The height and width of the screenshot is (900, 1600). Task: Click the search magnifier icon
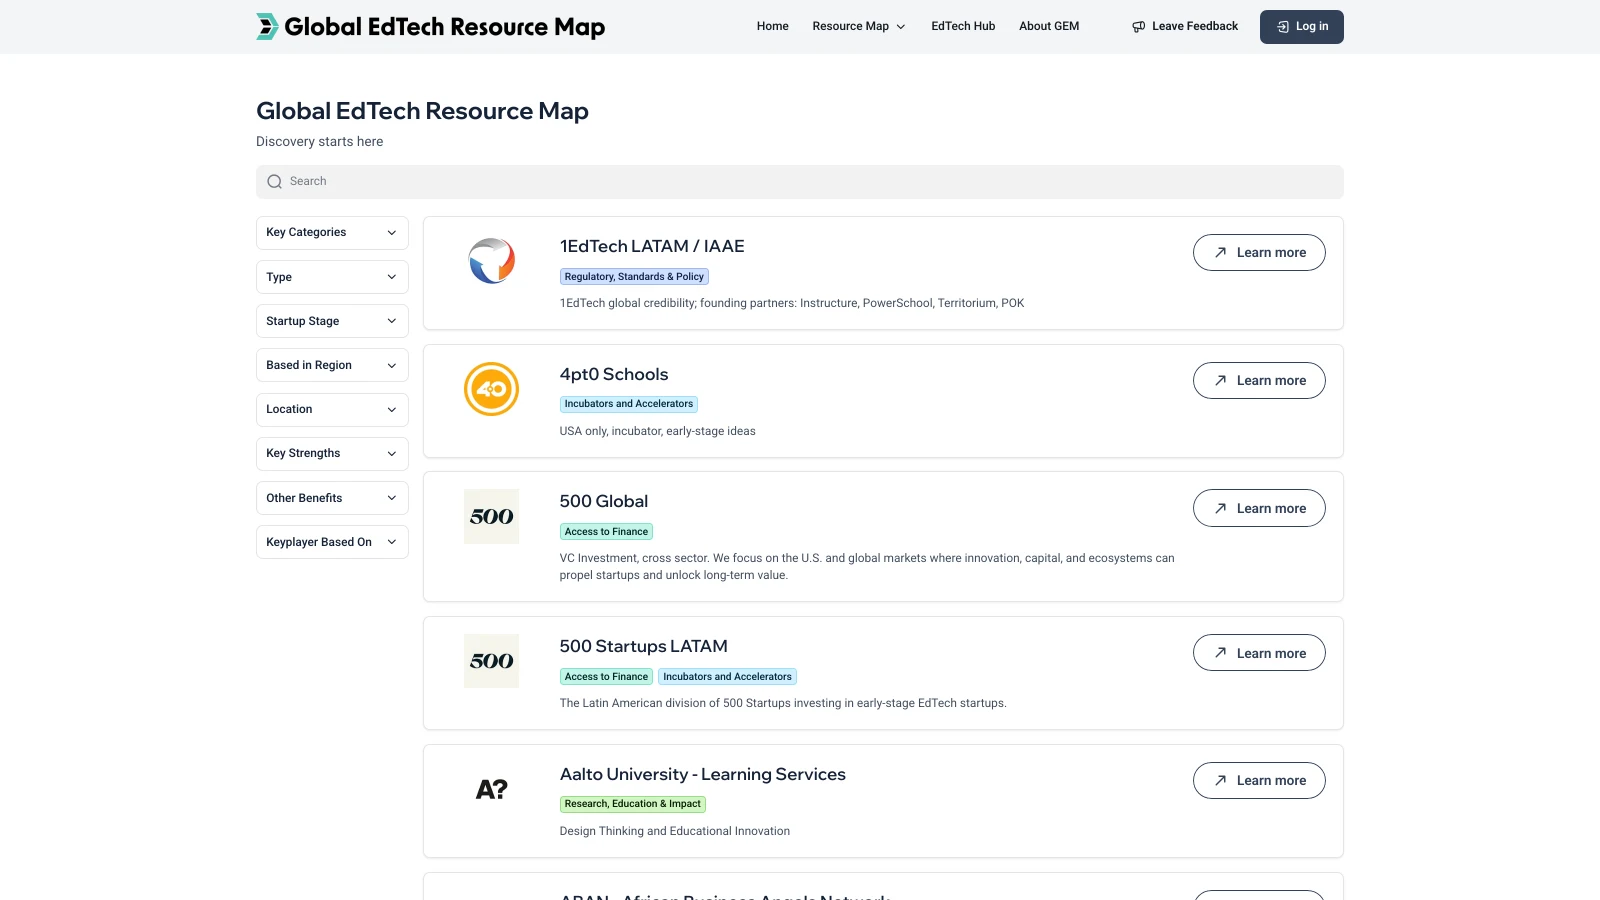tap(274, 182)
